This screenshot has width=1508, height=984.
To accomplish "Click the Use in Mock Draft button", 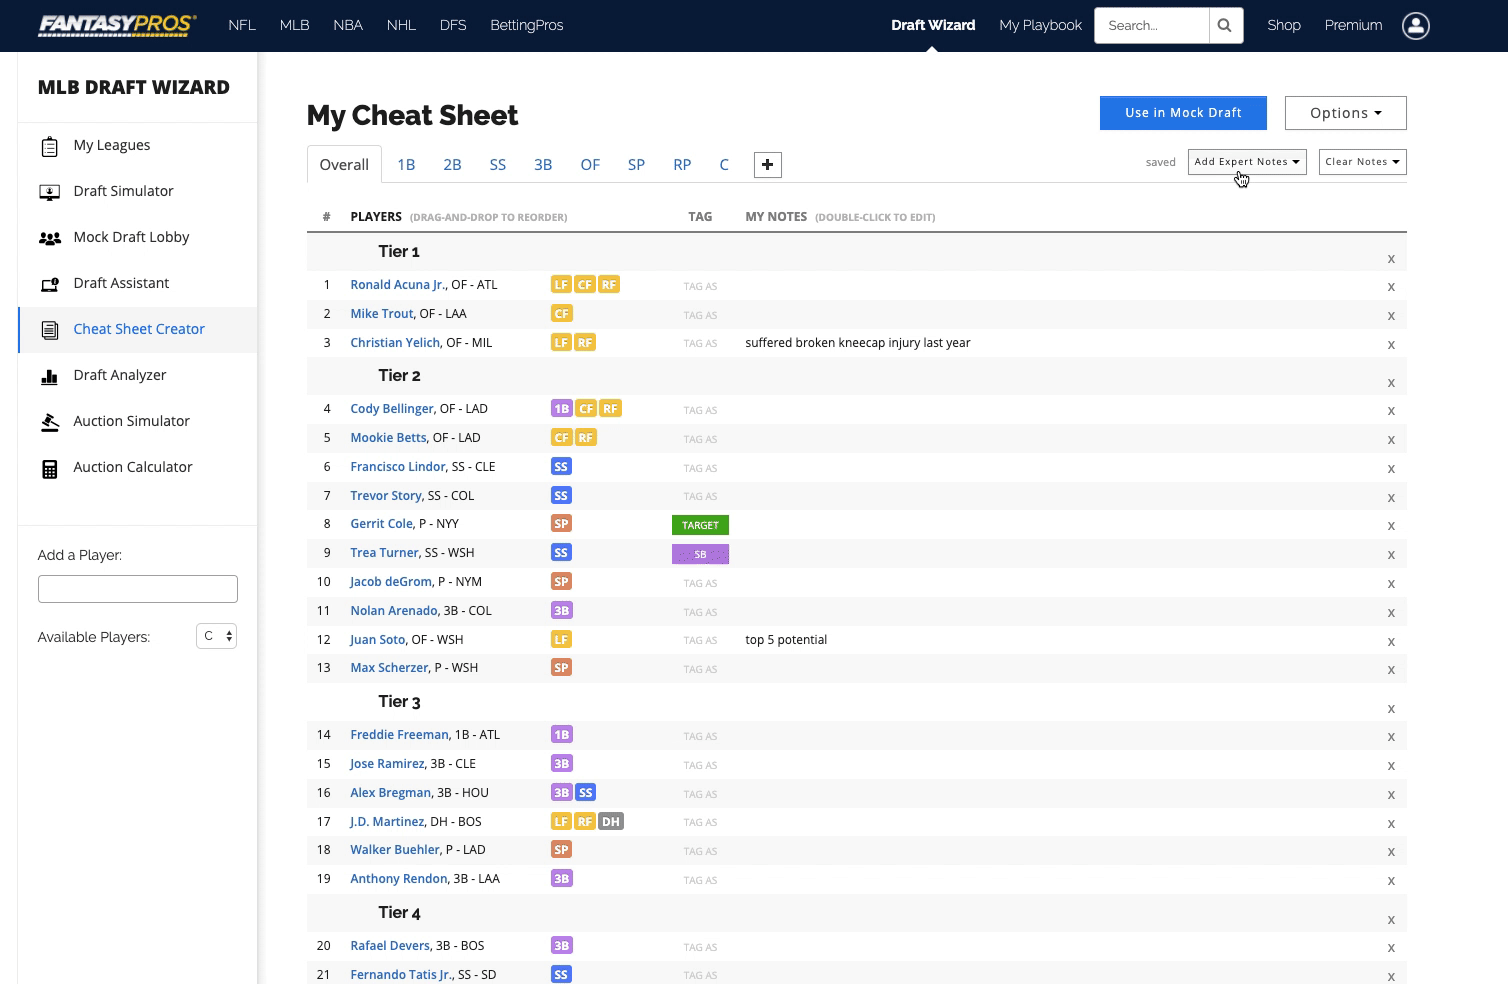I will coord(1183,113).
